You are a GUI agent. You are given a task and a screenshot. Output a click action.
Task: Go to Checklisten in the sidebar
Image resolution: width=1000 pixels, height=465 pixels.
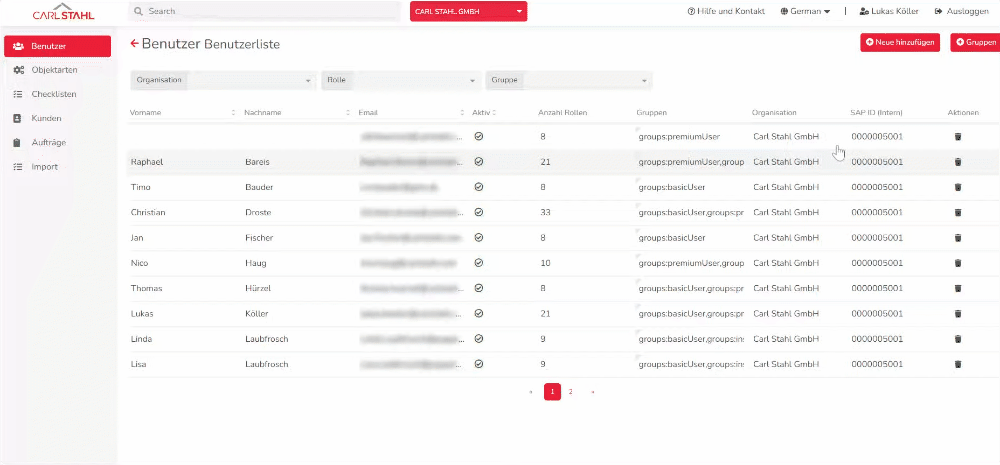pyautogui.click(x=54, y=94)
